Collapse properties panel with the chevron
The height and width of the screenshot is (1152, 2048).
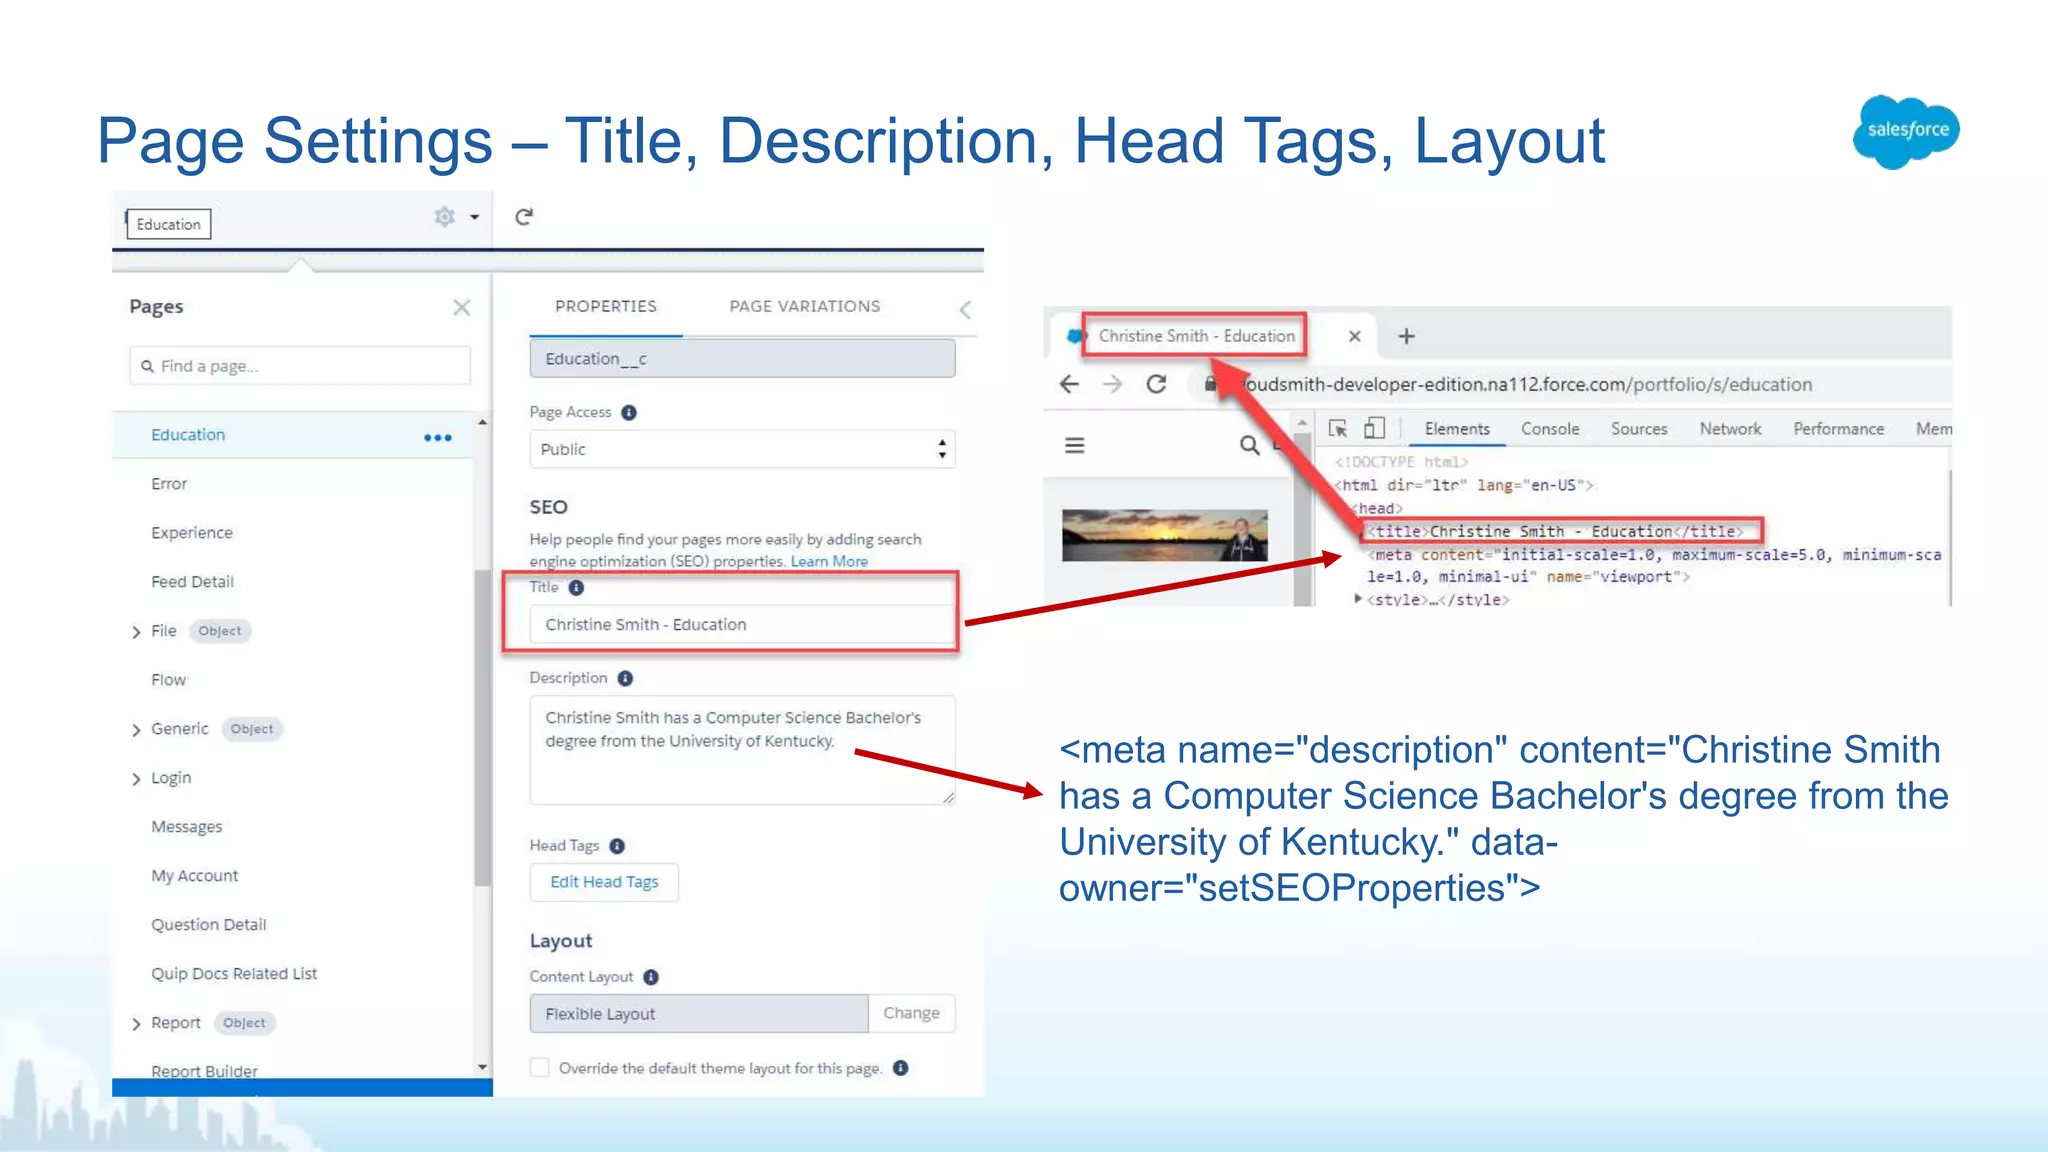click(x=965, y=310)
